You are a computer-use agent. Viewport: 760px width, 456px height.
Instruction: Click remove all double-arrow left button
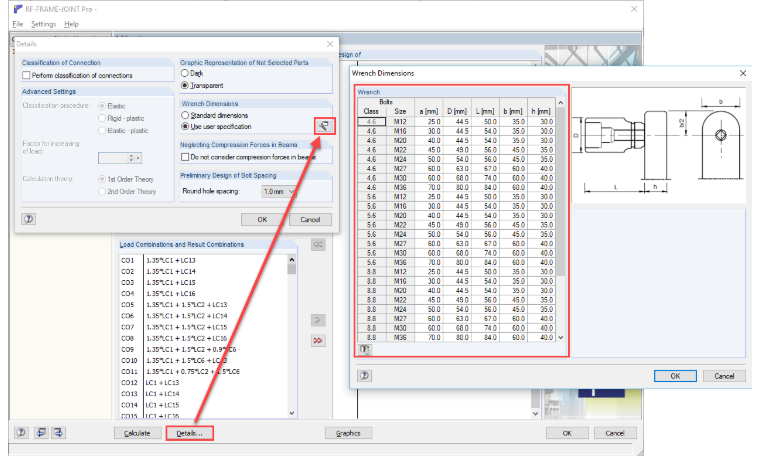318,245
